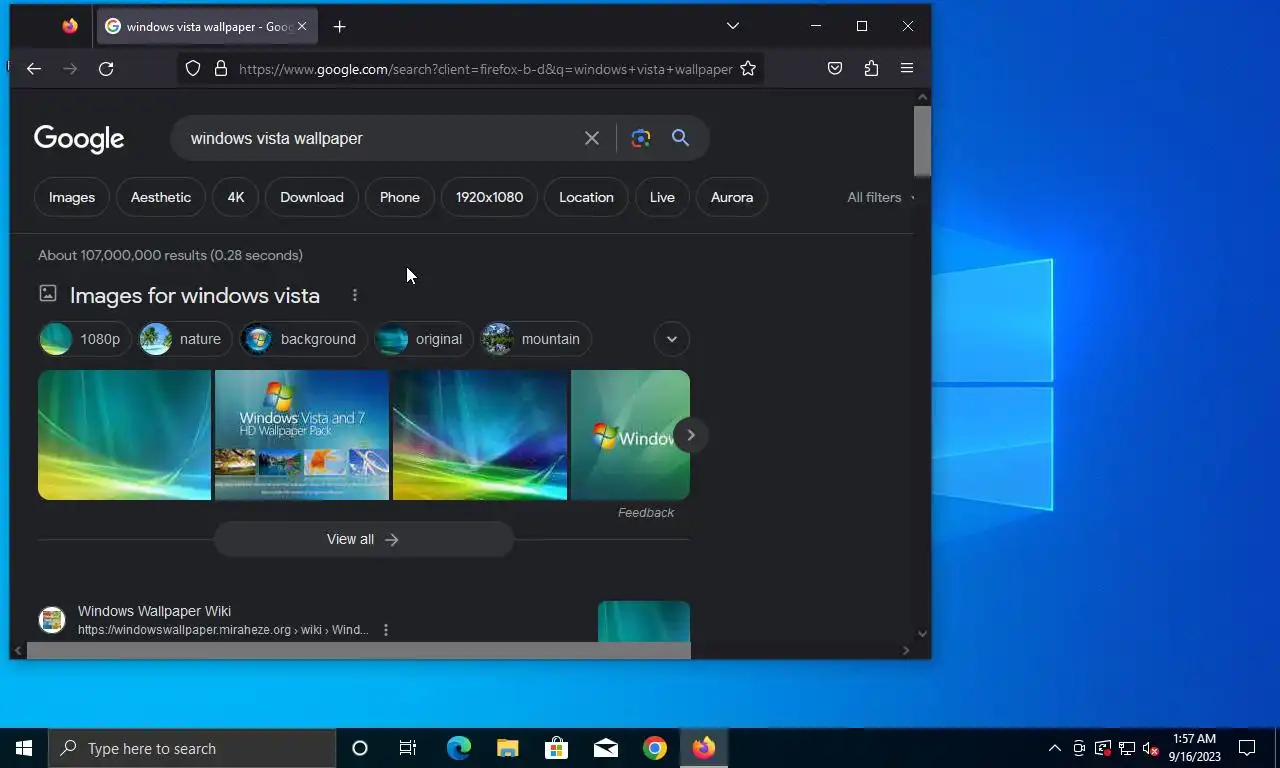Image resolution: width=1280 pixels, height=768 pixels.
Task: Select the 1920x1080 filter chip
Action: 489,197
